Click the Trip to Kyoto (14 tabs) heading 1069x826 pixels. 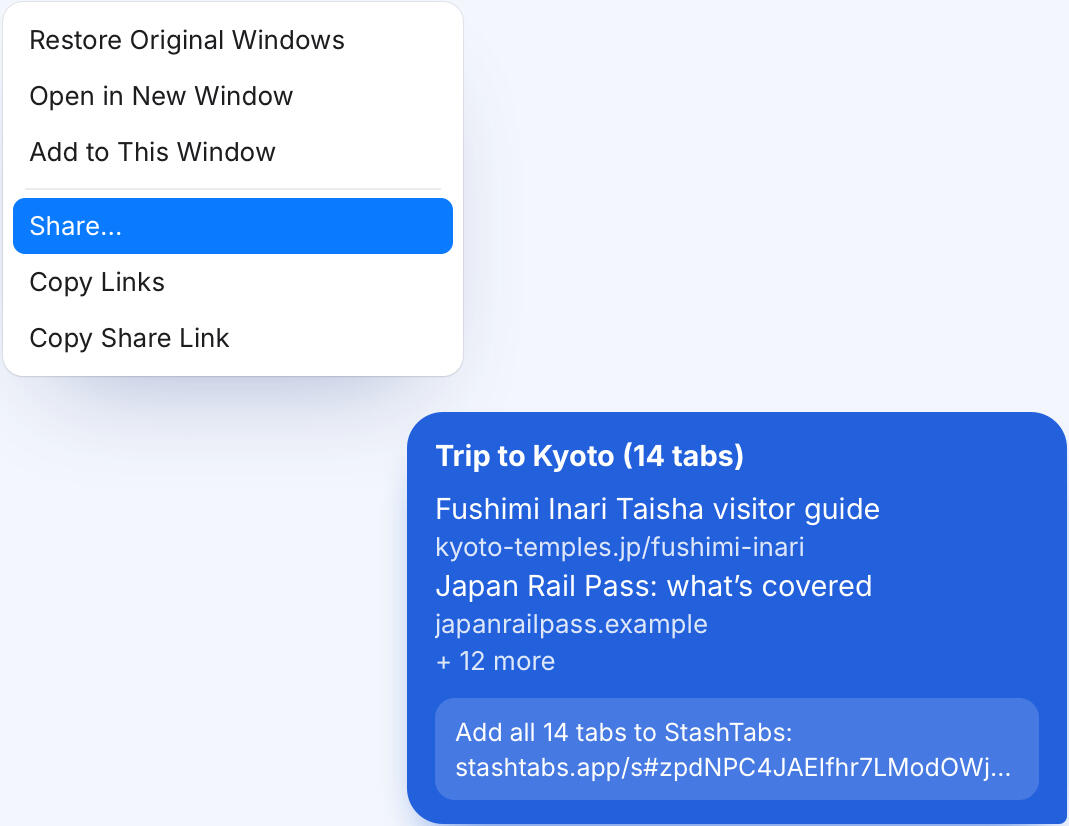point(589,456)
